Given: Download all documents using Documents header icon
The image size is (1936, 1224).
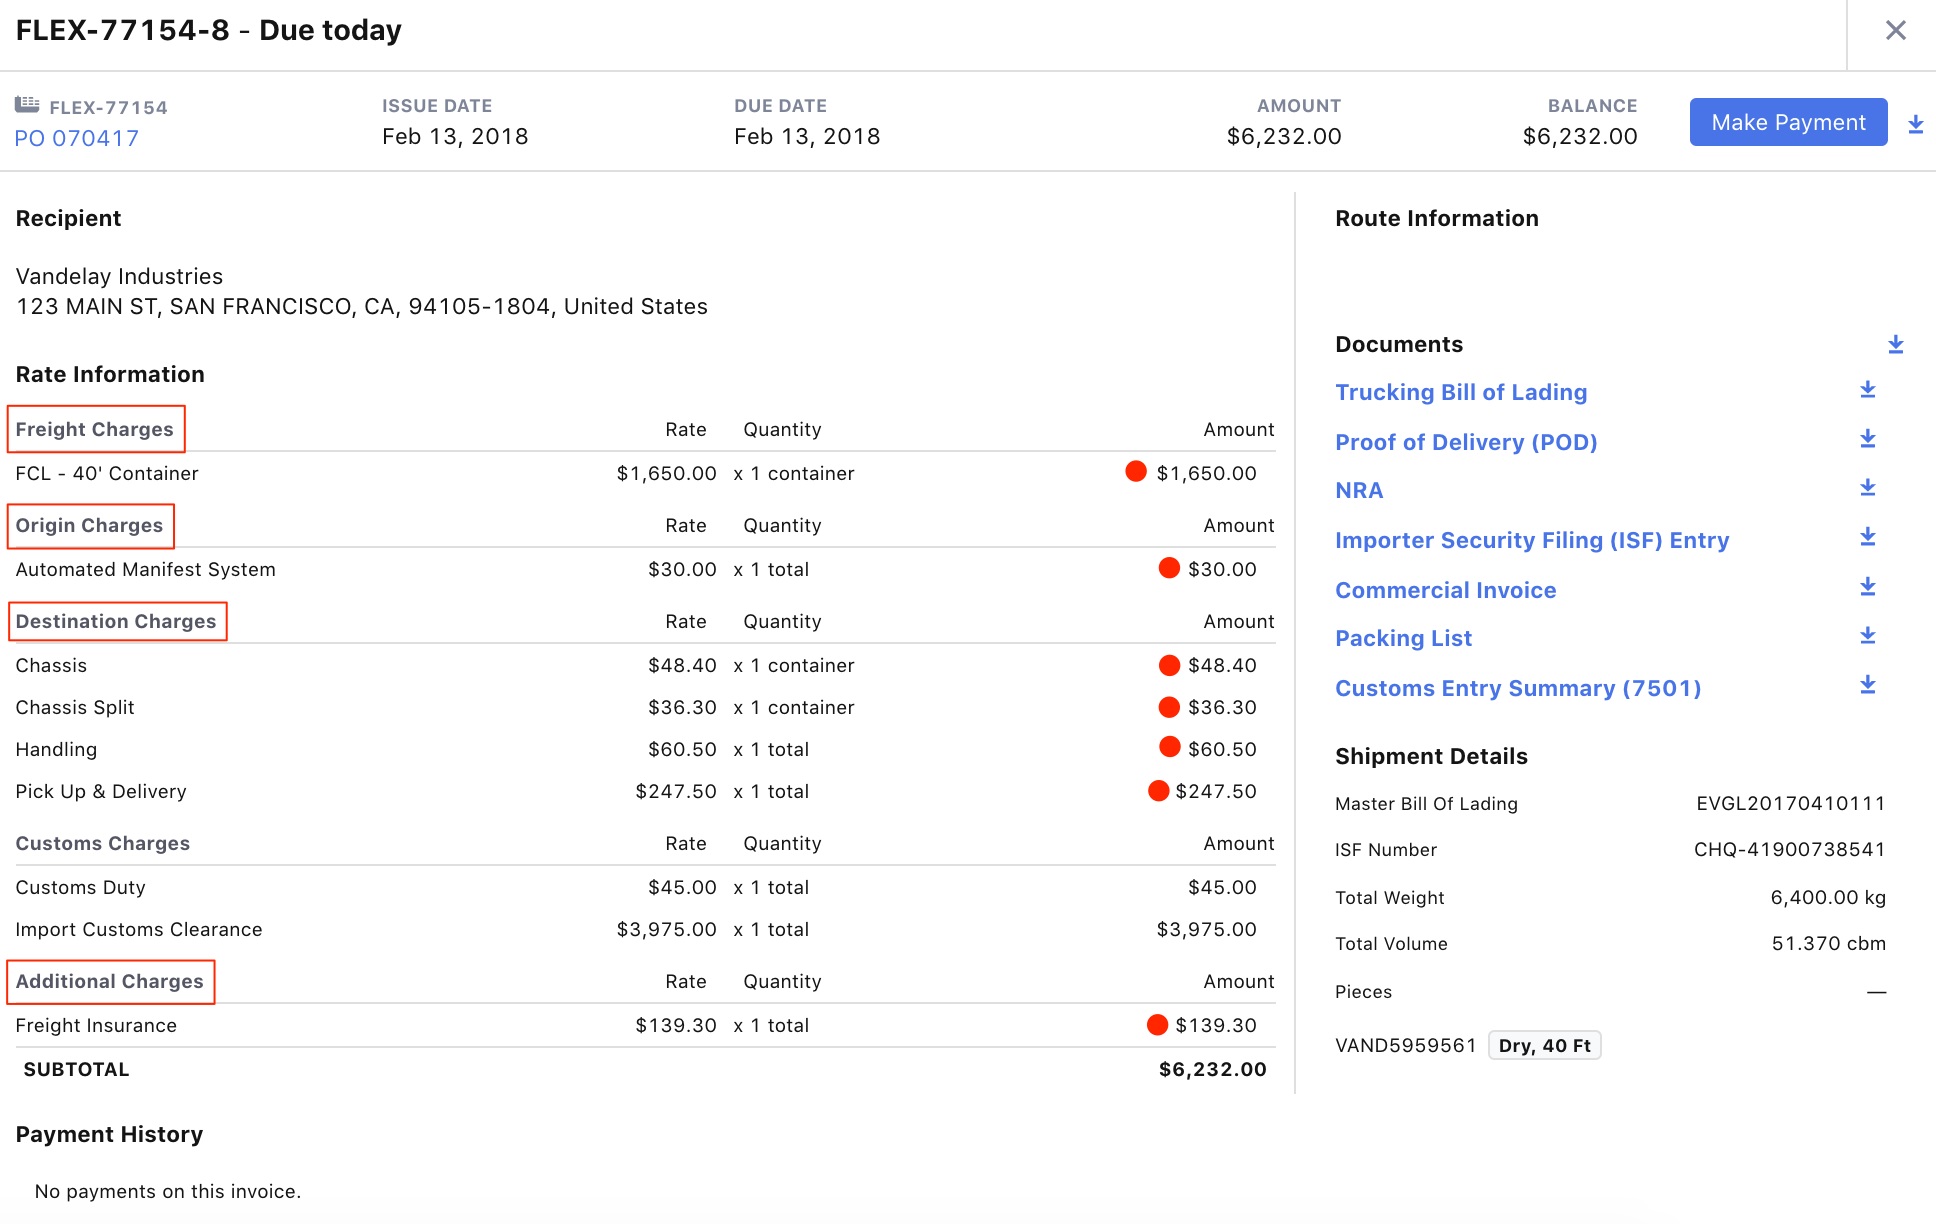Looking at the screenshot, I should pos(1895,345).
